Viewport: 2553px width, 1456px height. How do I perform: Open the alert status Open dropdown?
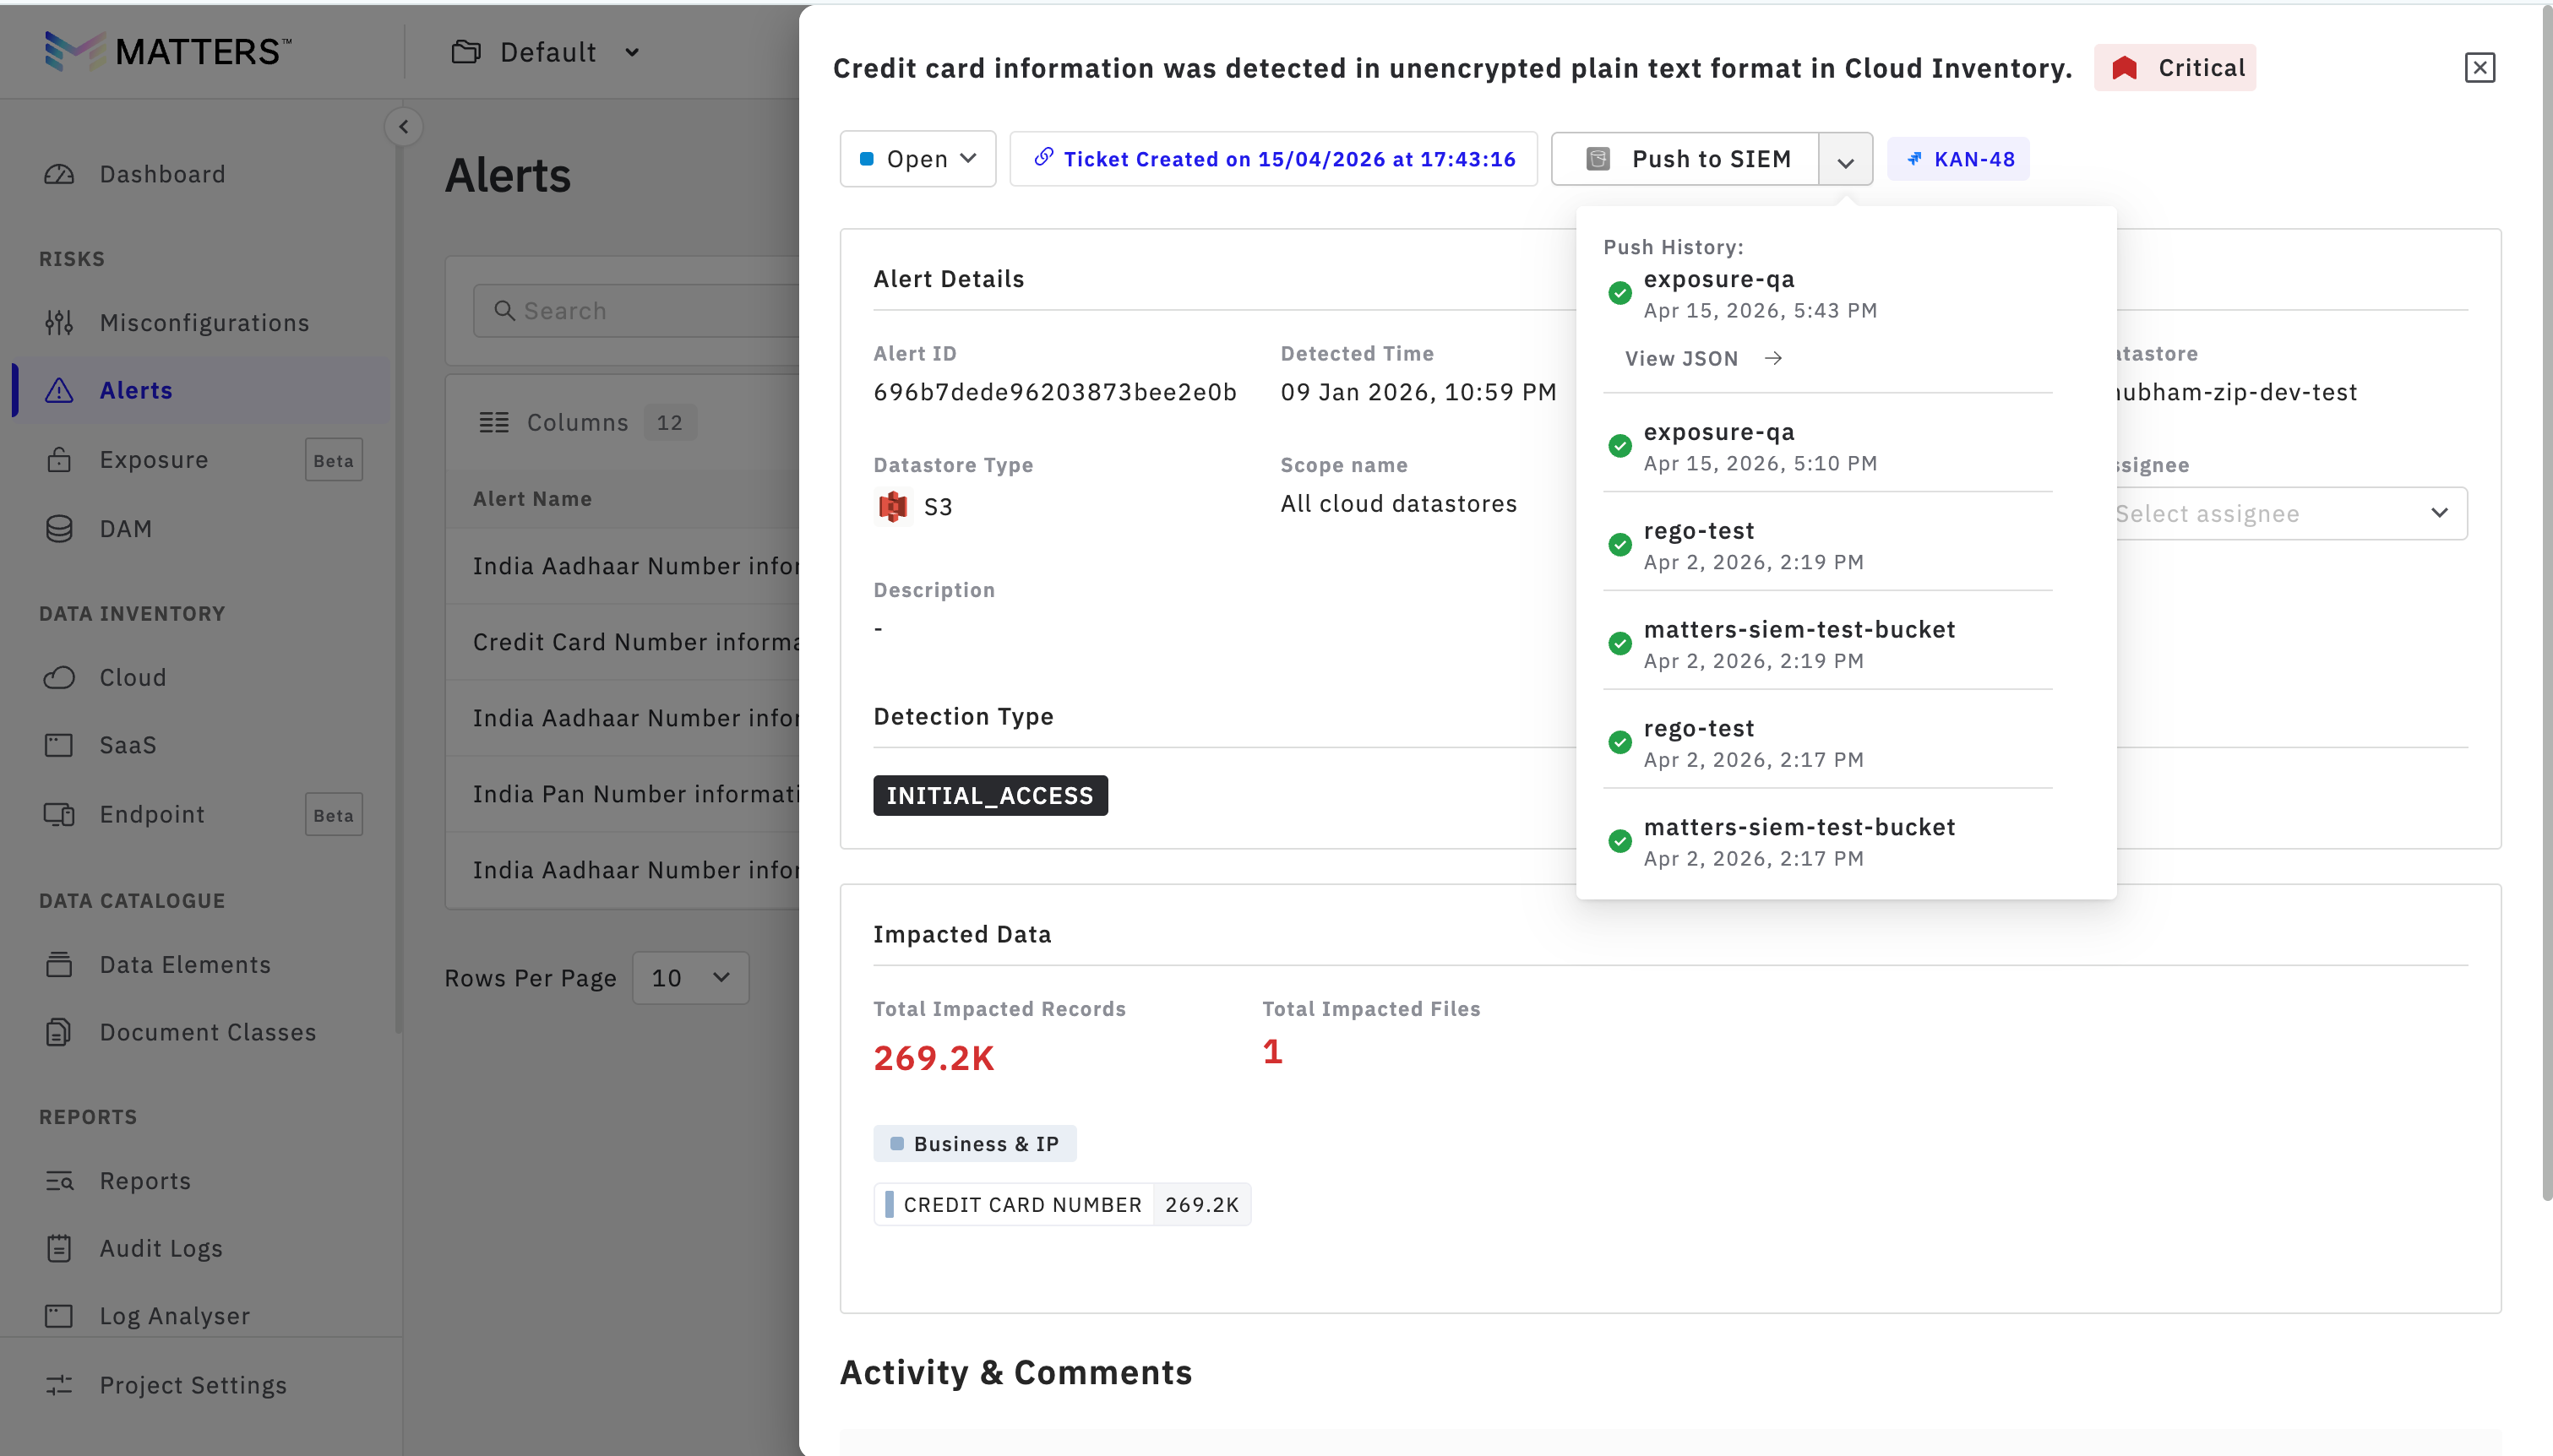pos(917,159)
